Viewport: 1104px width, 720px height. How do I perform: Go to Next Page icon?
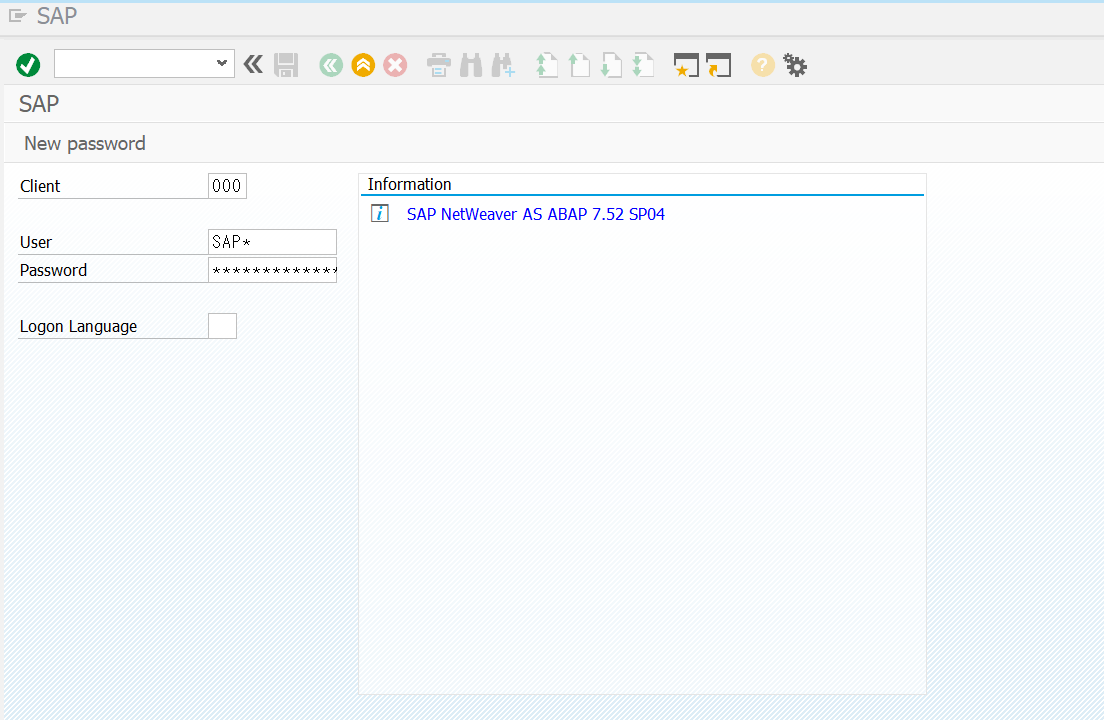tap(611, 65)
